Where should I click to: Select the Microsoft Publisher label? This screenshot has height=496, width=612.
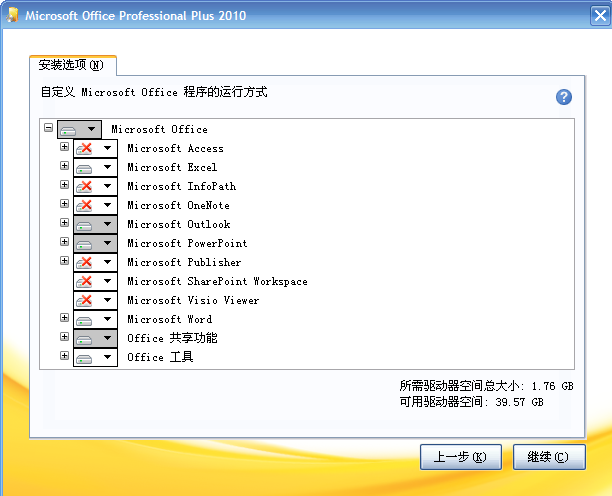point(184,262)
